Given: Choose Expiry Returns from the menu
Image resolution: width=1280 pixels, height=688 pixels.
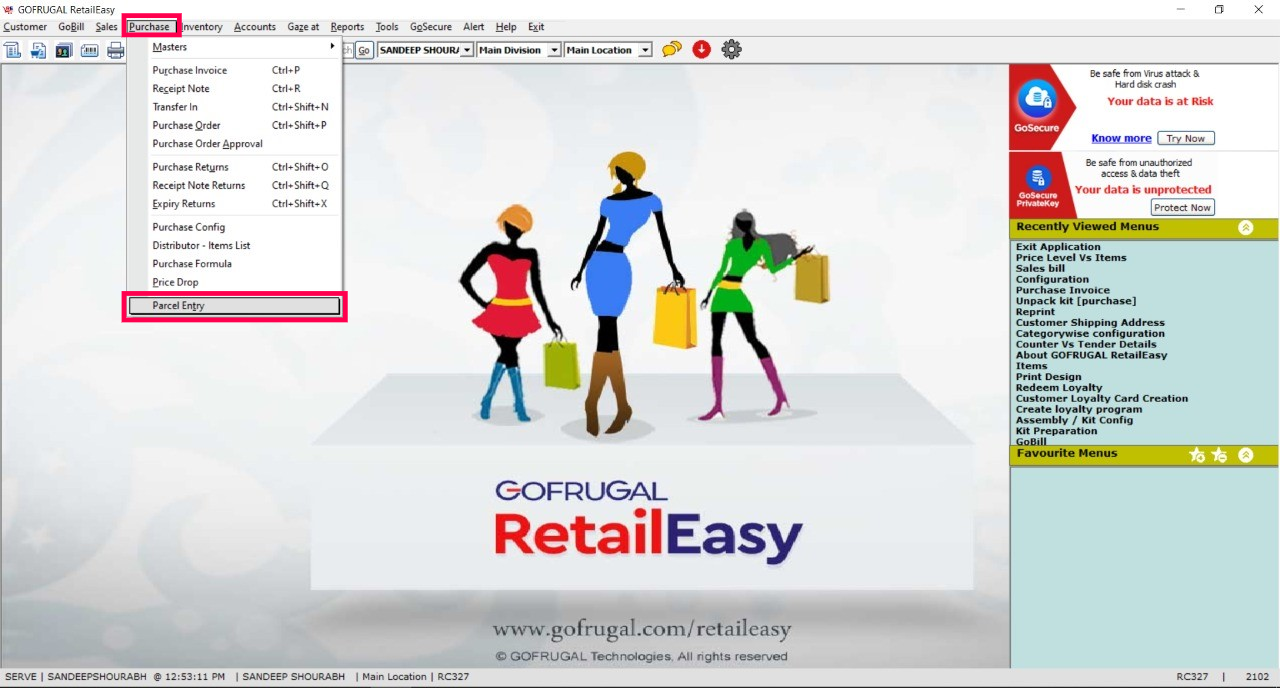Looking at the screenshot, I should [235, 204].
